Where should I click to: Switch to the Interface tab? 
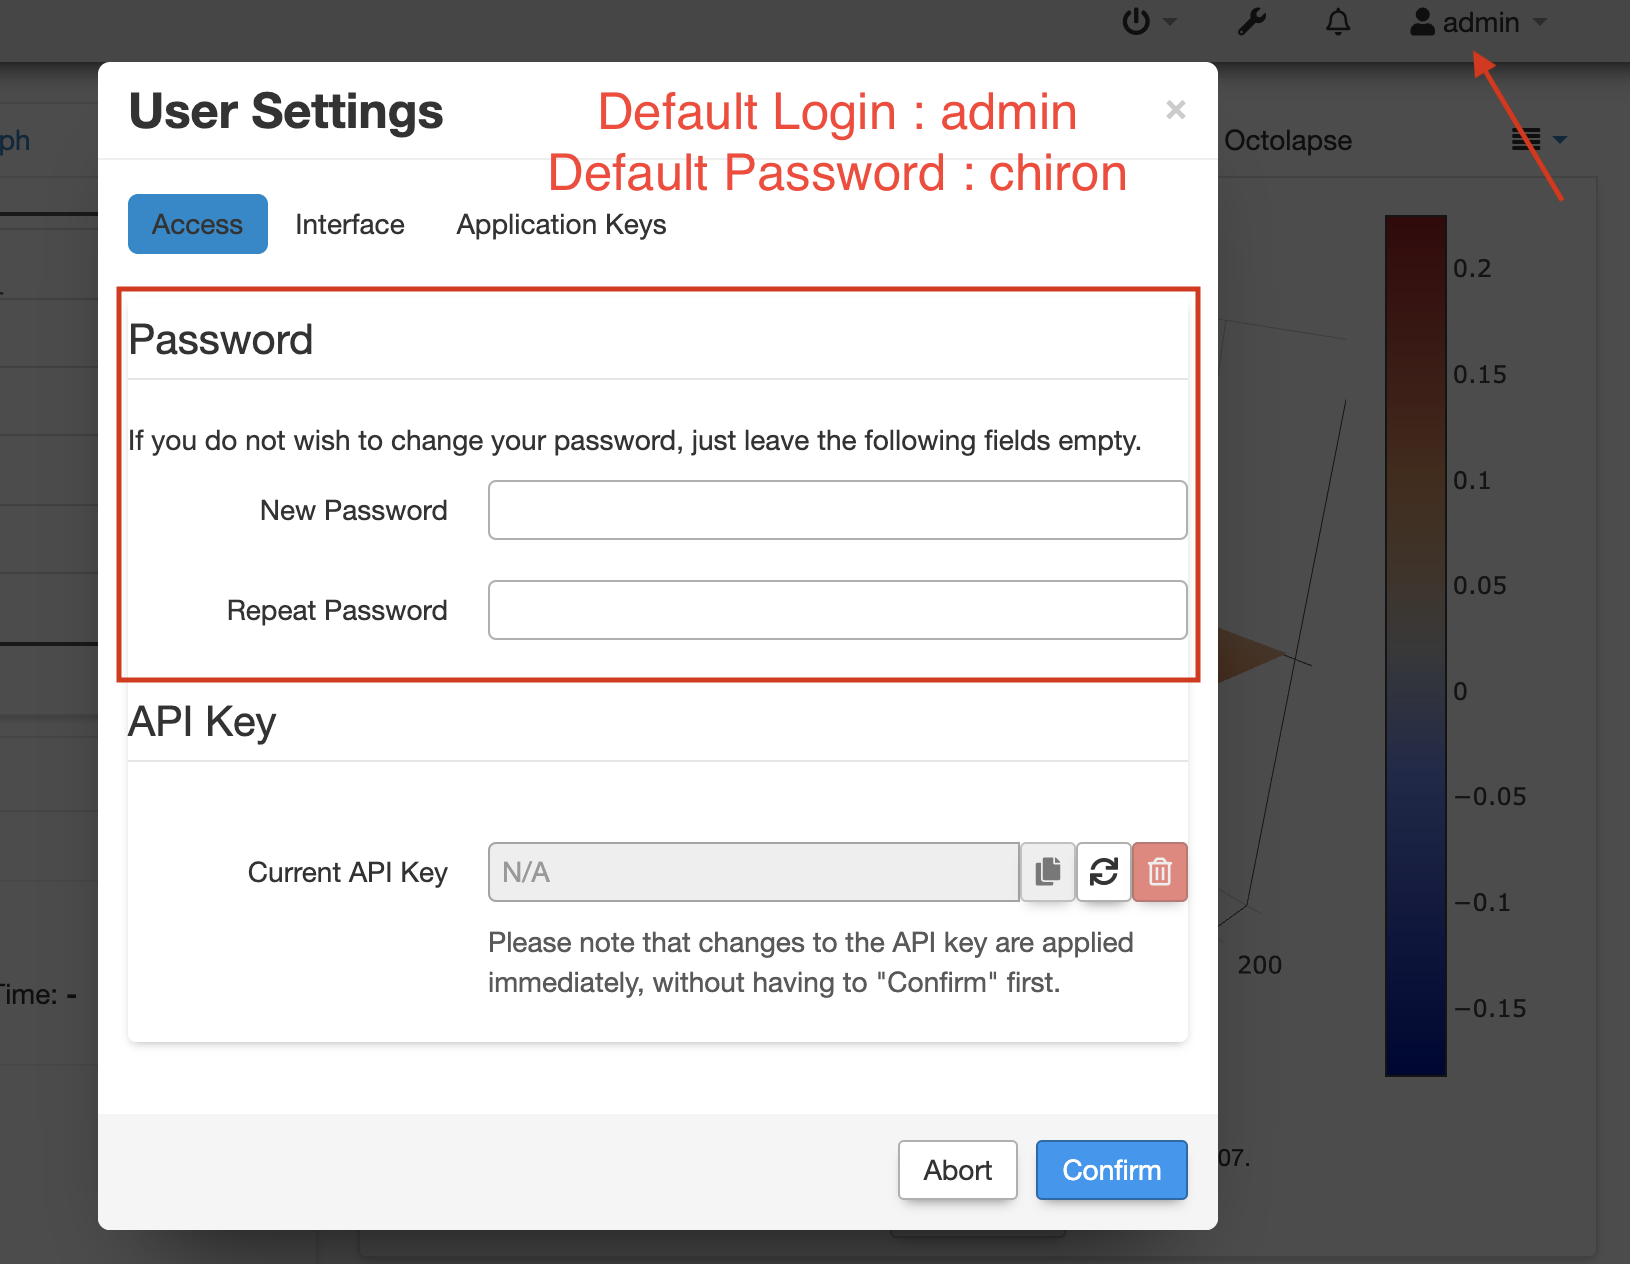click(x=350, y=224)
